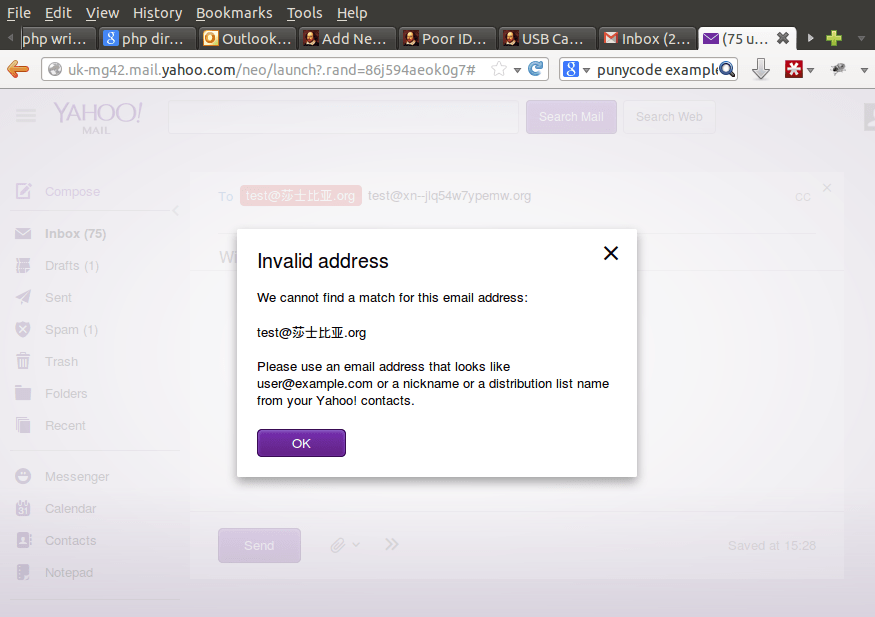
Task: Open the list all tabs dropdown
Action: 862,38
